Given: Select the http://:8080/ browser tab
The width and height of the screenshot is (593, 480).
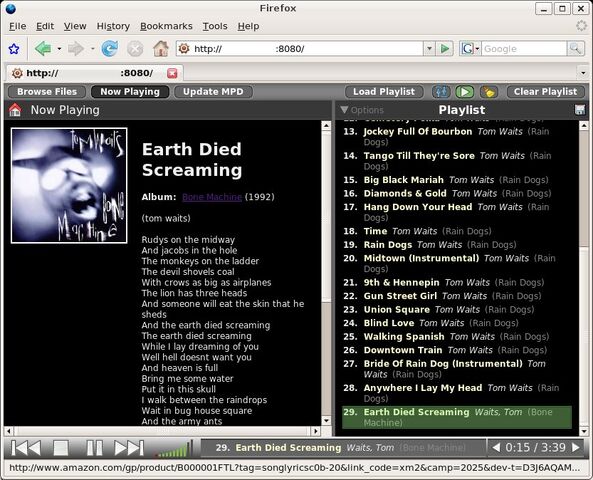Looking at the screenshot, I should pos(95,73).
